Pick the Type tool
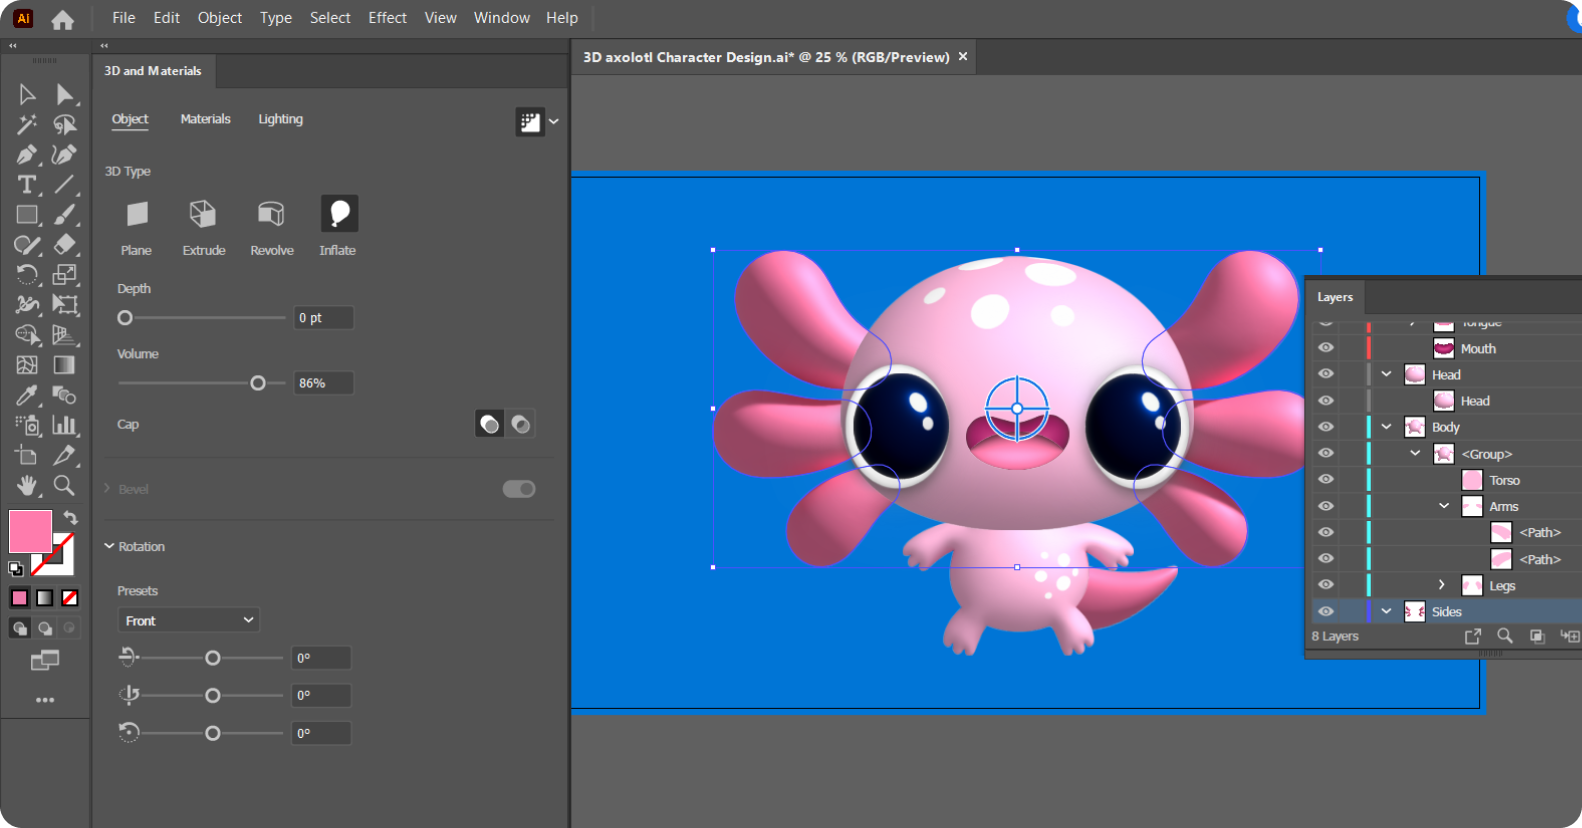The image size is (1582, 828). point(27,185)
